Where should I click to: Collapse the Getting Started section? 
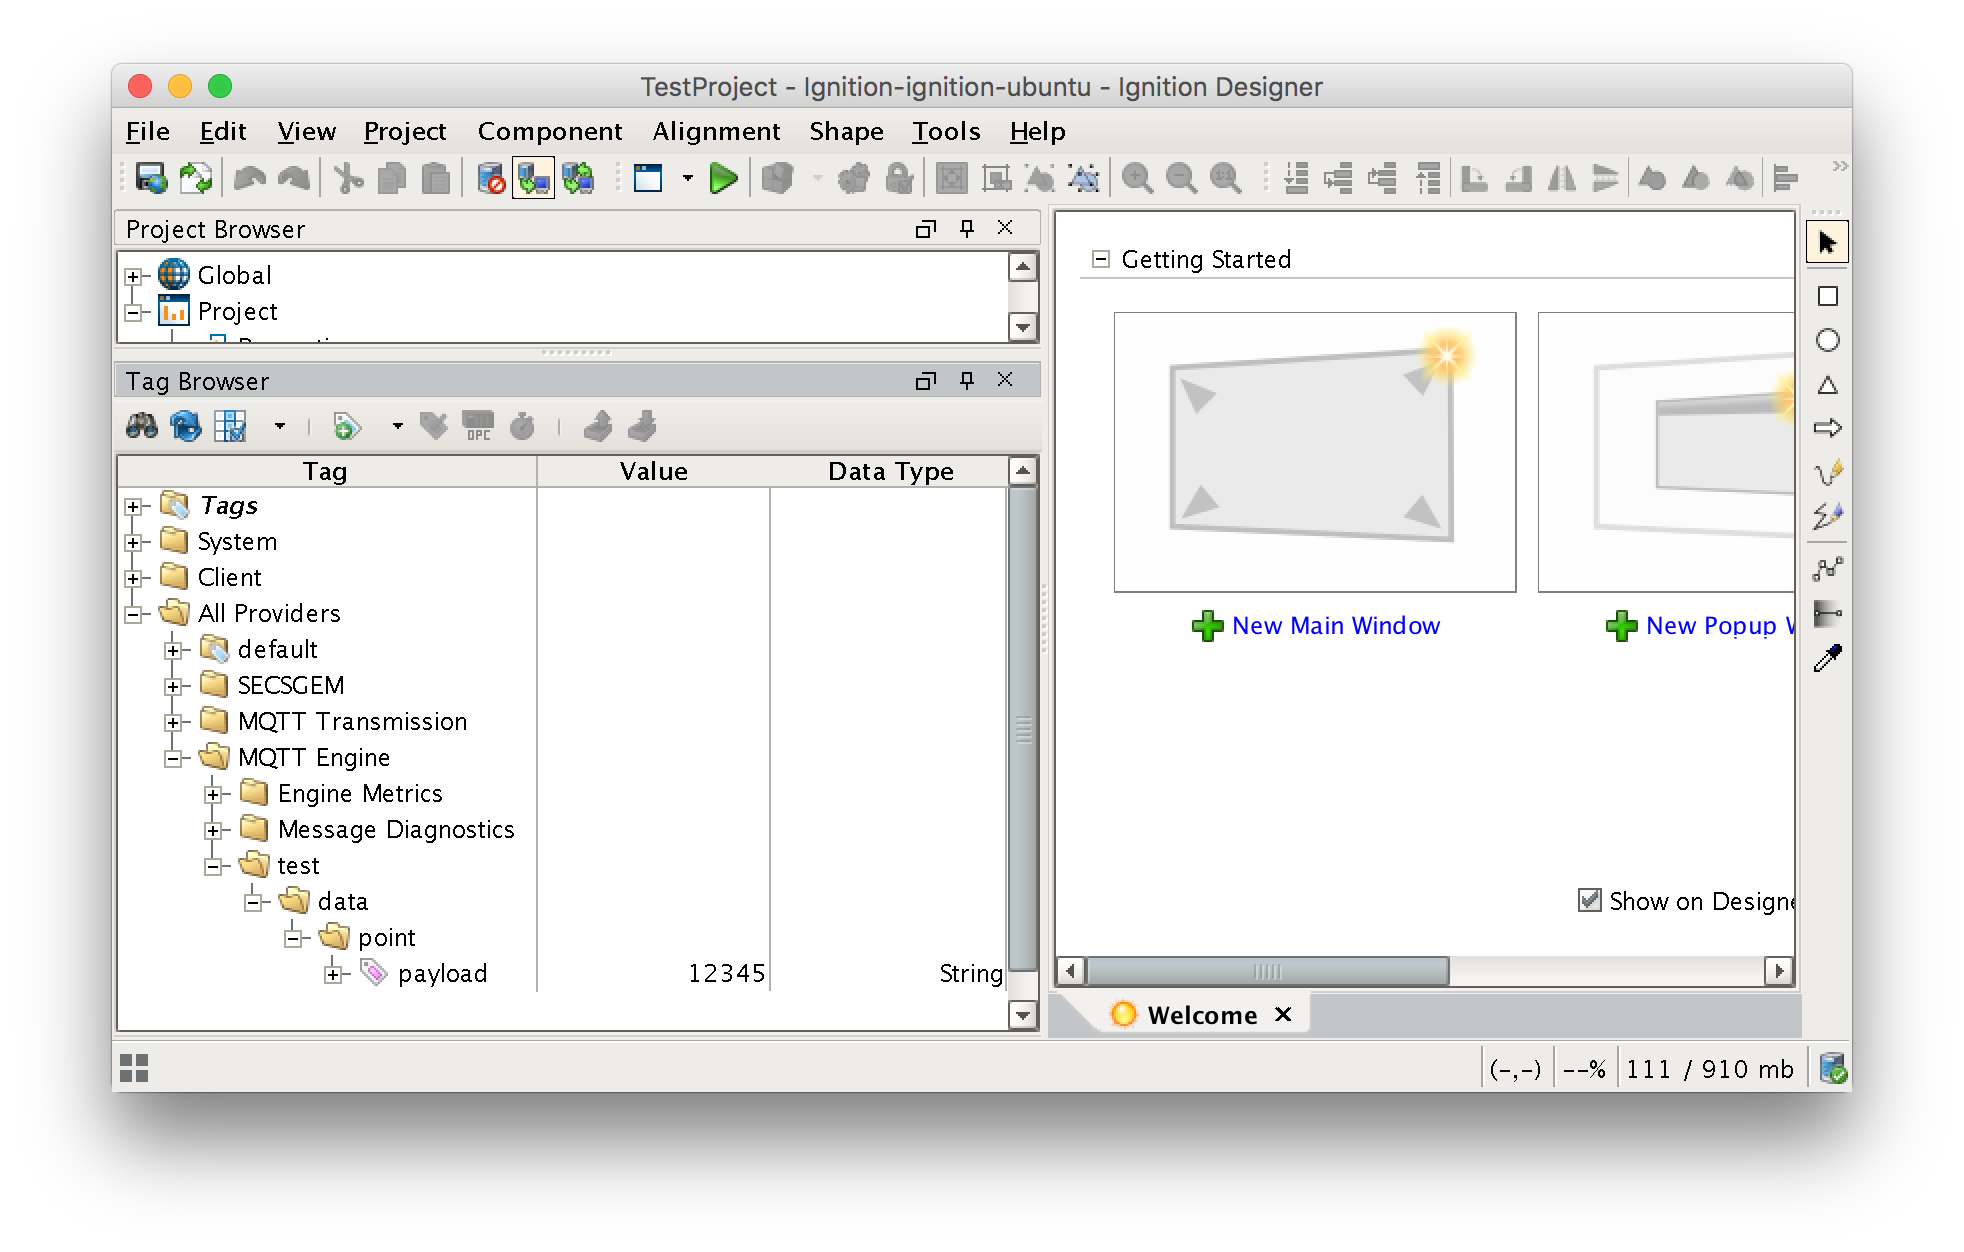(1101, 259)
